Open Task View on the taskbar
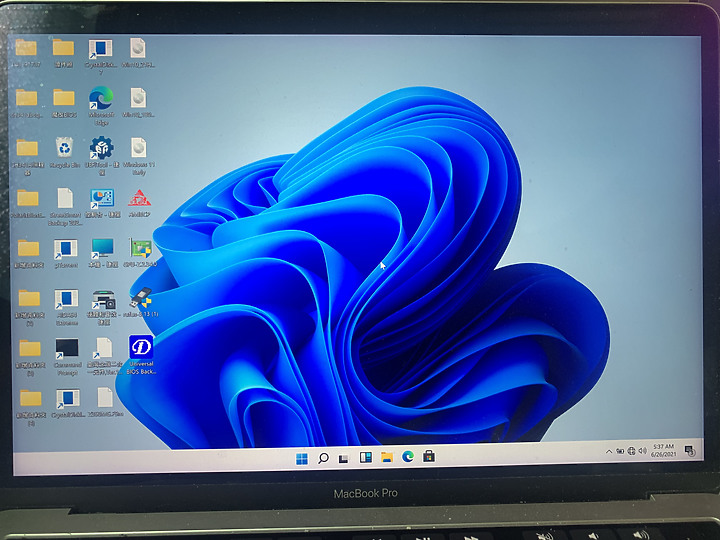Viewport: 720px width, 540px height. pyautogui.click(x=343, y=458)
